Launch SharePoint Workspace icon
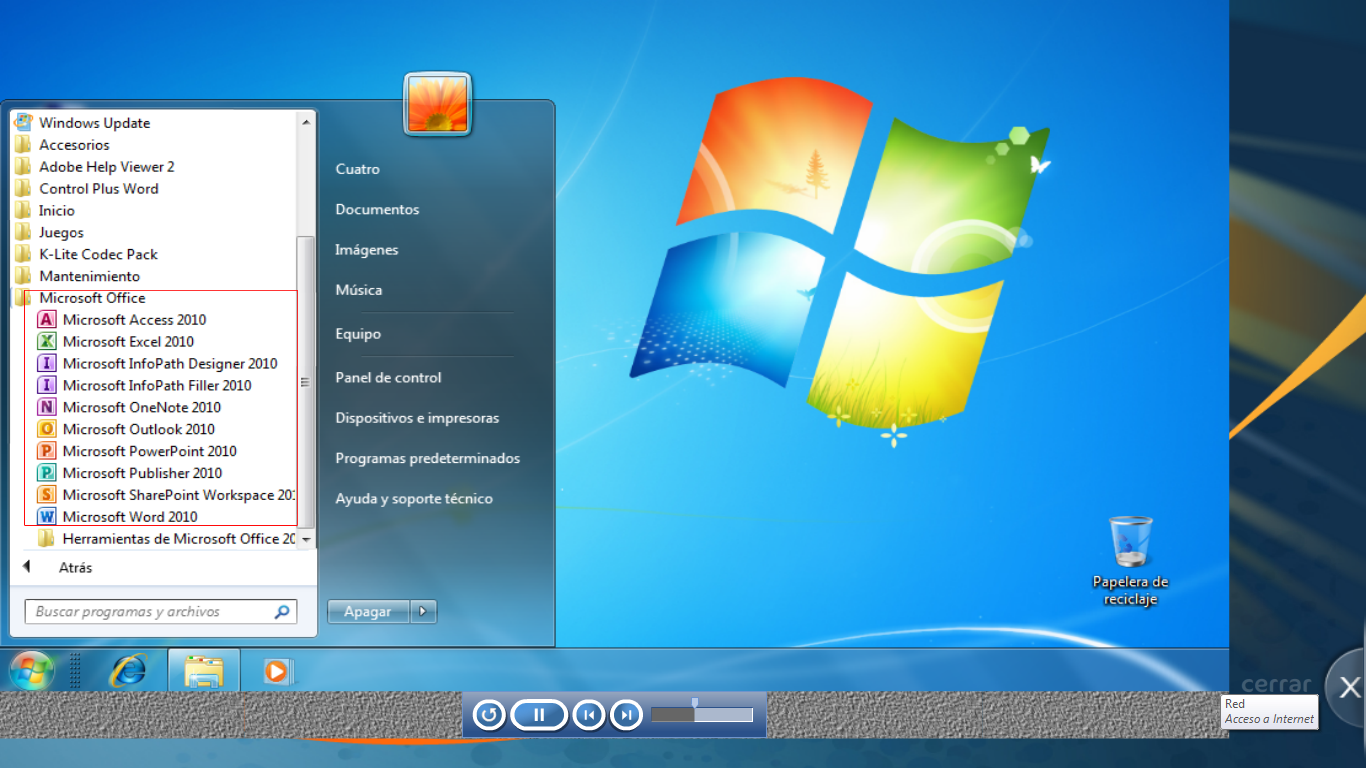Image resolution: width=1366 pixels, height=768 pixels. coord(46,495)
